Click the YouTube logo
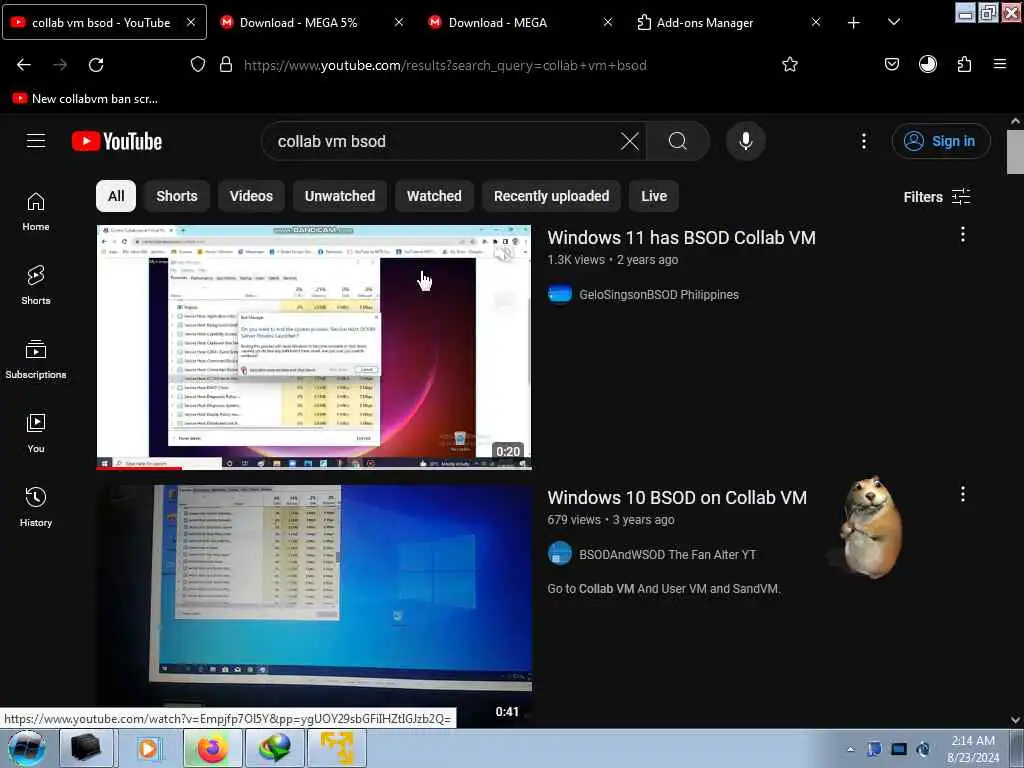Screen dimensions: 1024x768 [x=117, y=141]
